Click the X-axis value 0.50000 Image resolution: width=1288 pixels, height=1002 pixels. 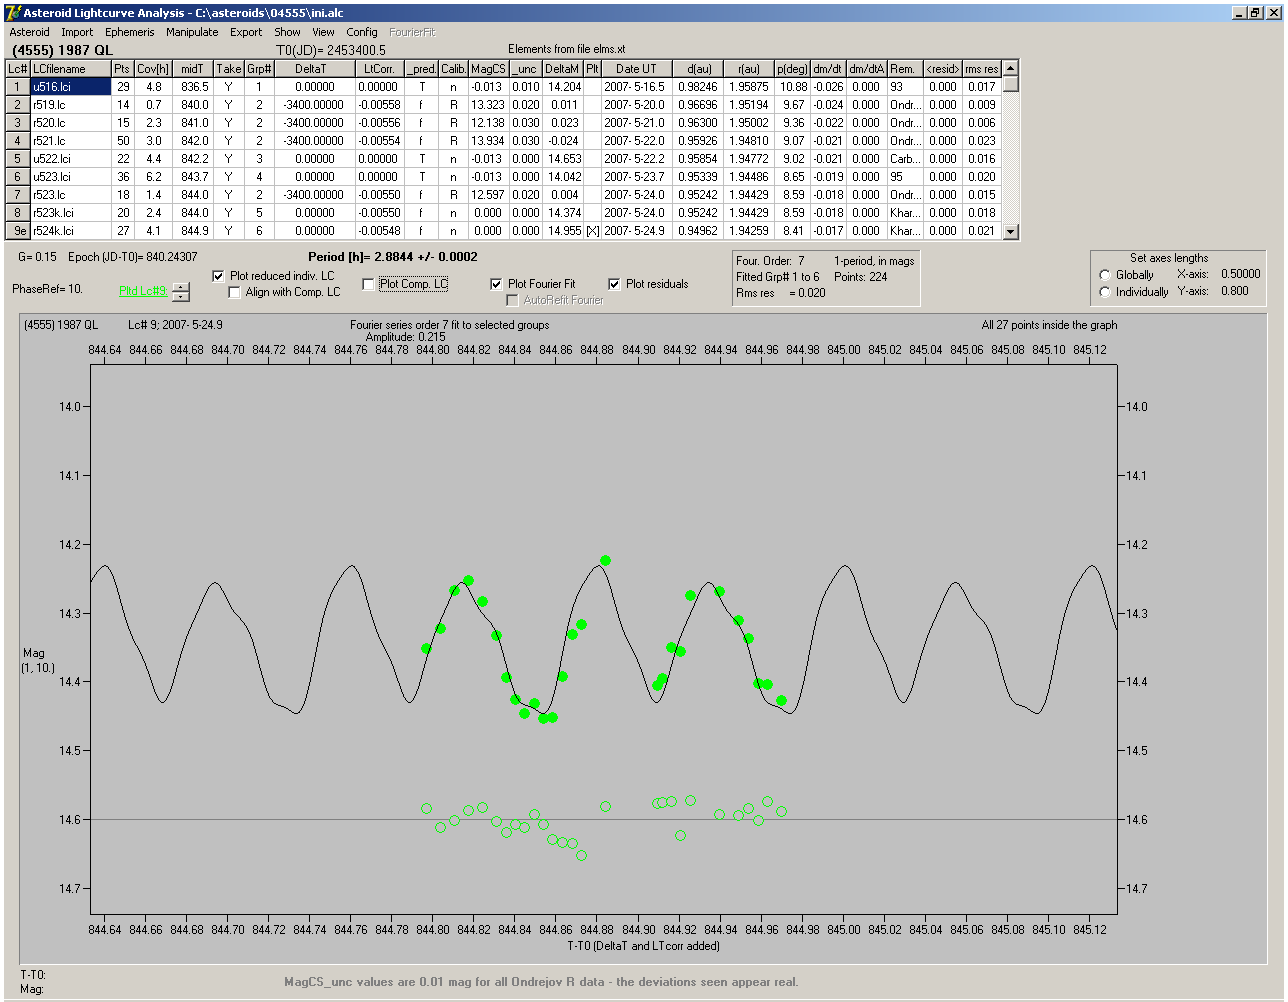pos(1240,274)
